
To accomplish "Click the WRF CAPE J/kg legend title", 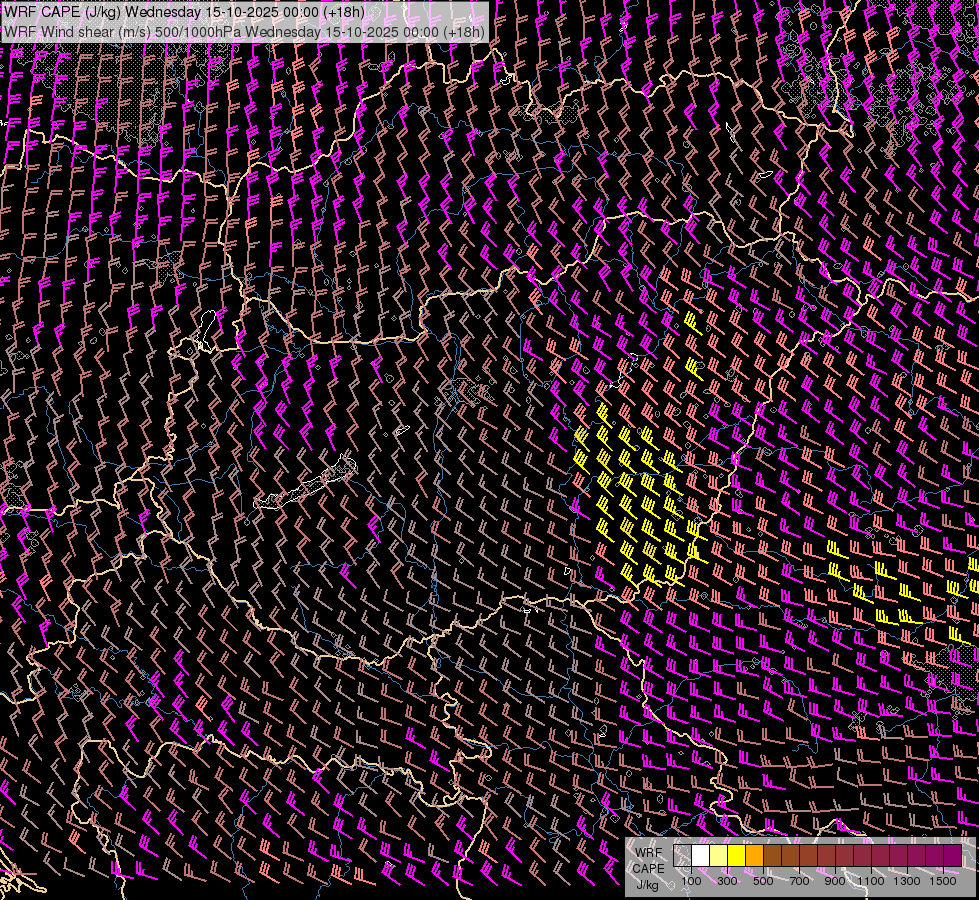I will coord(647,868).
